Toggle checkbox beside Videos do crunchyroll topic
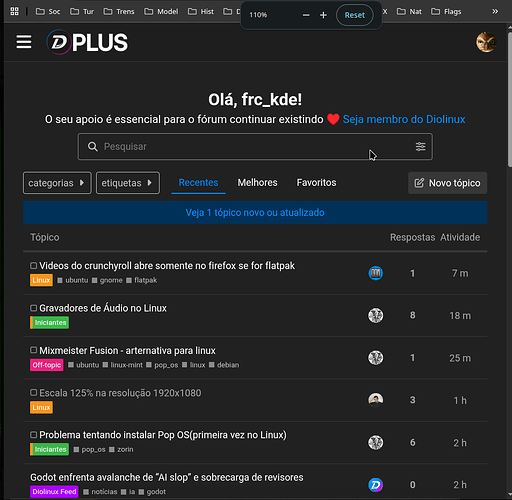The width and height of the screenshot is (512, 500). point(33,266)
